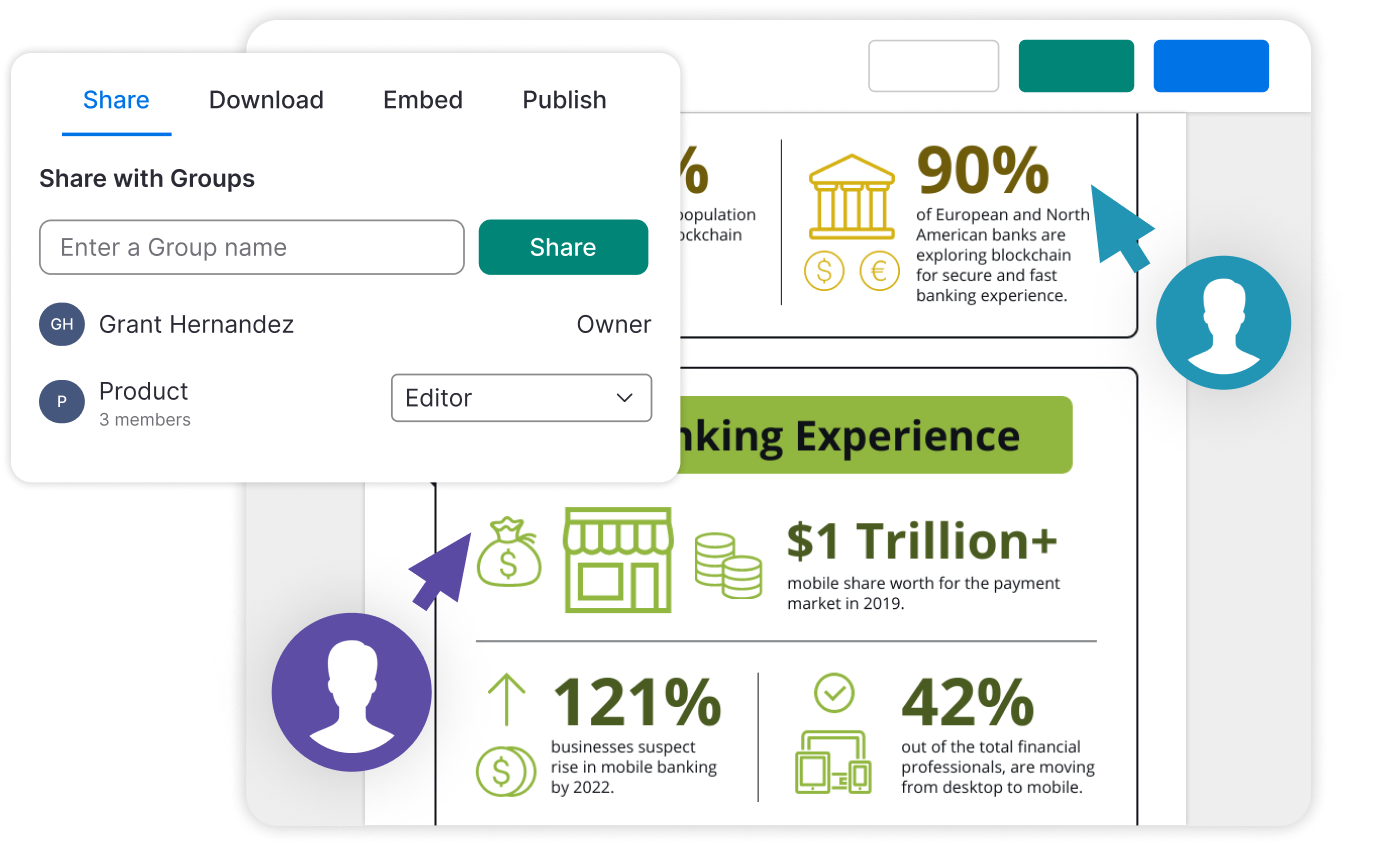Click the Embed tab link
1374x847 pixels.
pos(423,100)
